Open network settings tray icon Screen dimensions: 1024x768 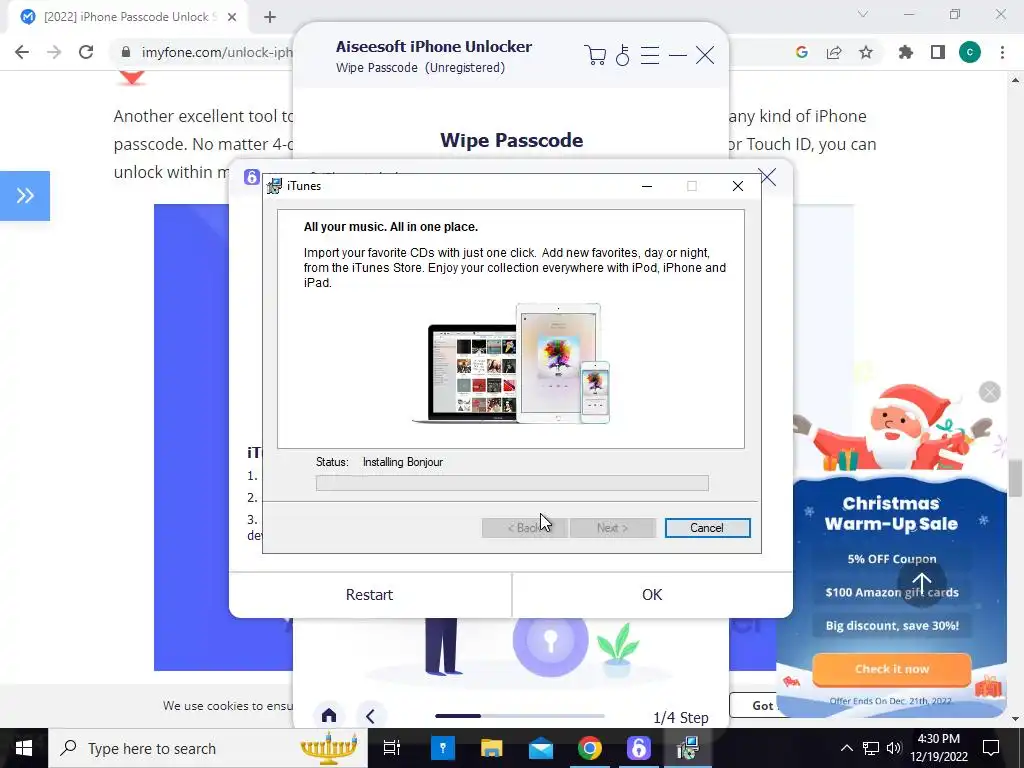point(871,748)
